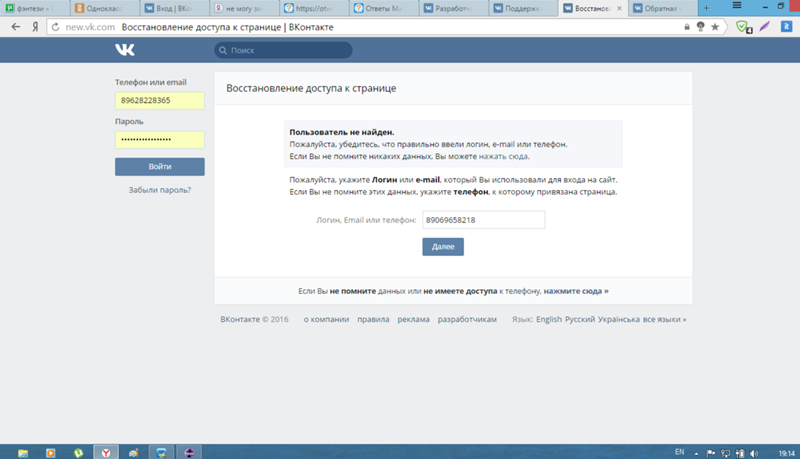The image size is (800, 459).
Task: Switch language to Русский
Action: click(580, 319)
